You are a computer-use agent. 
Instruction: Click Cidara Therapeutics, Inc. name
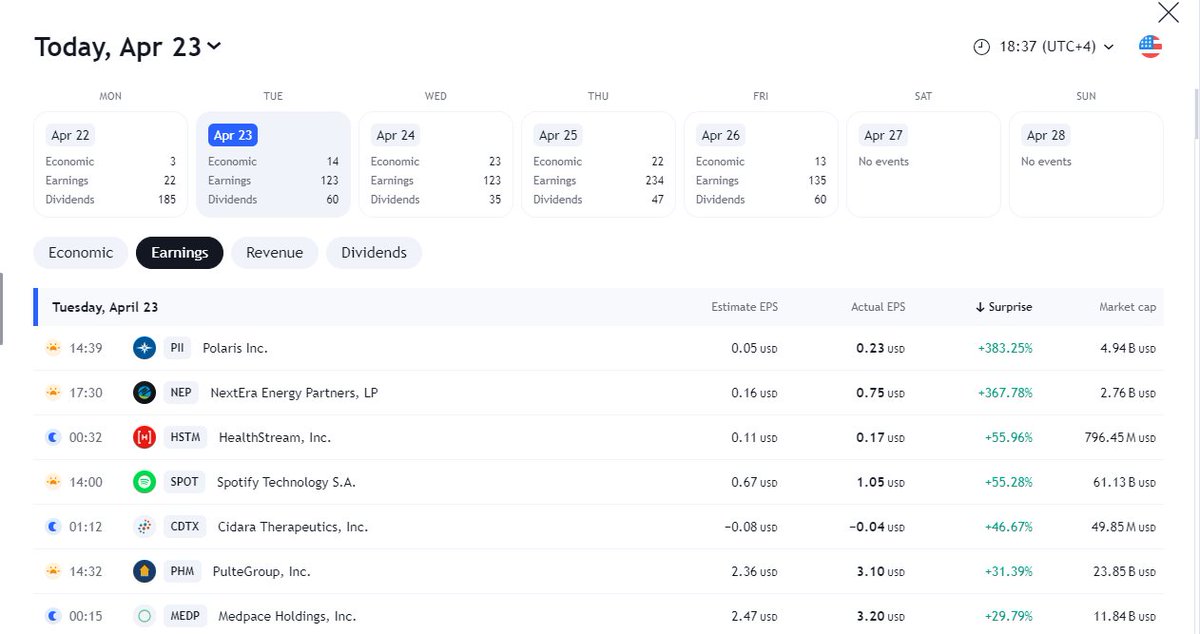pyautogui.click(x=293, y=527)
